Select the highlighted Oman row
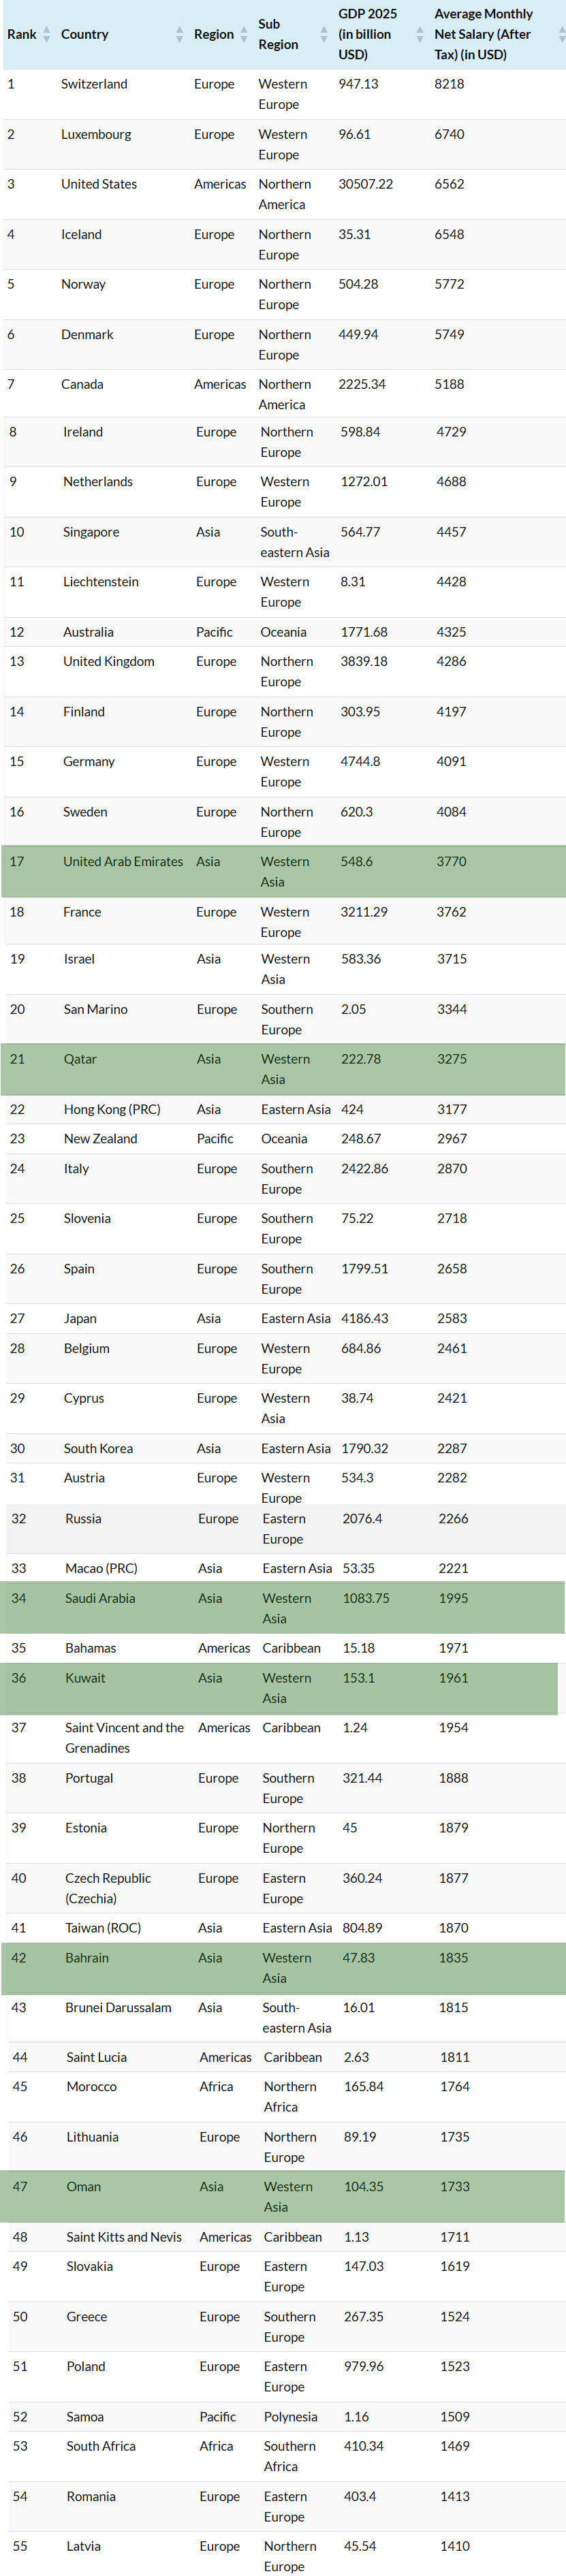Viewport: 566px width, 2576px height. click(284, 2197)
